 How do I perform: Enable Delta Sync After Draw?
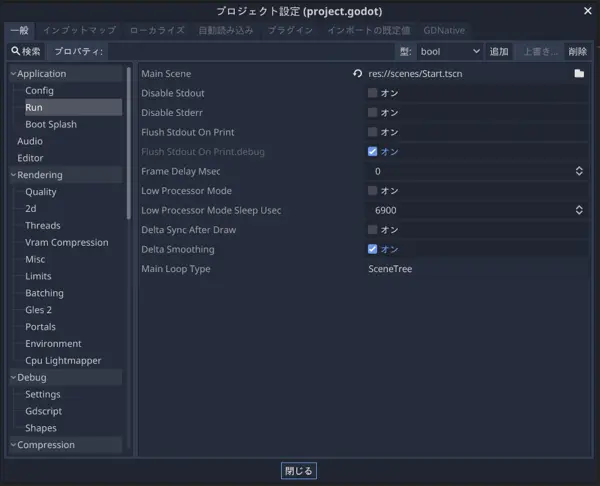372,230
